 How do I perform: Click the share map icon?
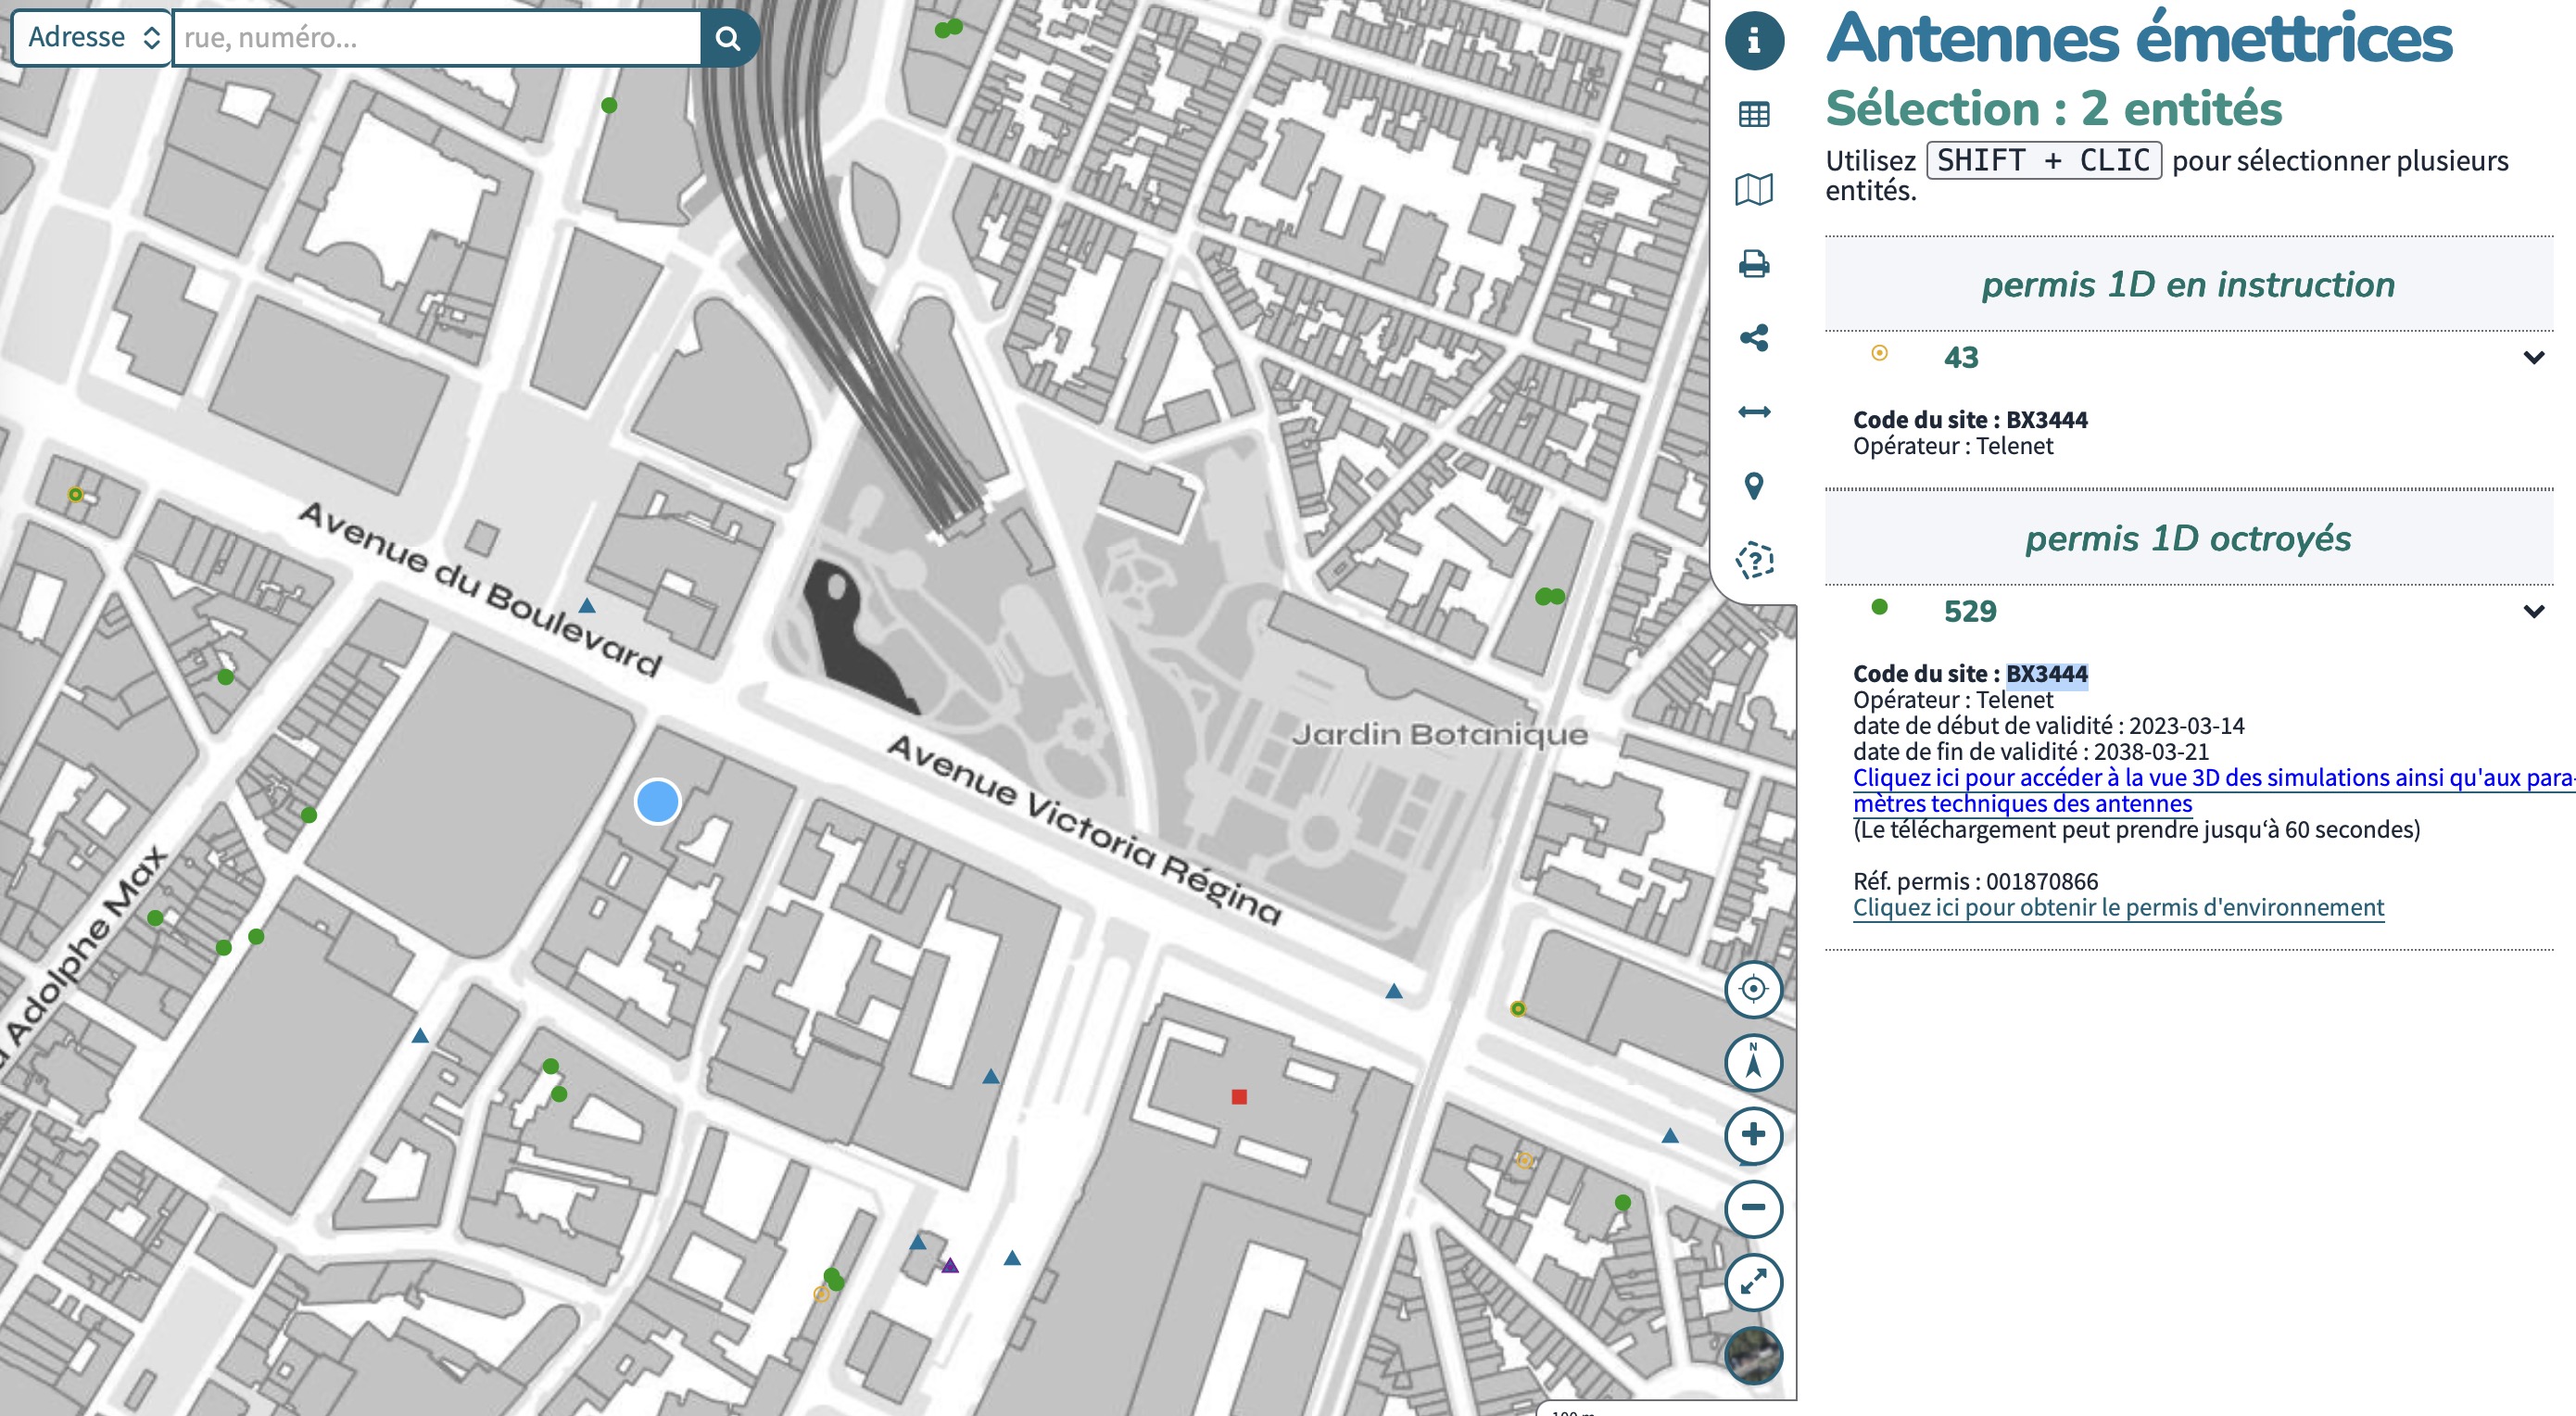(1754, 338)
